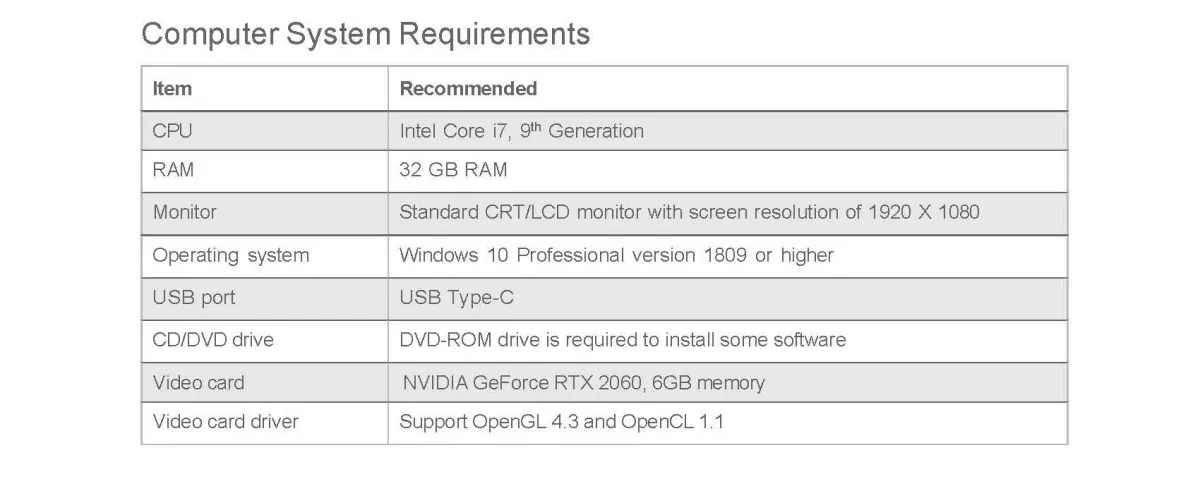The height and width of the screenshot is (479, 1200).
Task: Select the 'CPU' item cell
Action: coord(172,131)
